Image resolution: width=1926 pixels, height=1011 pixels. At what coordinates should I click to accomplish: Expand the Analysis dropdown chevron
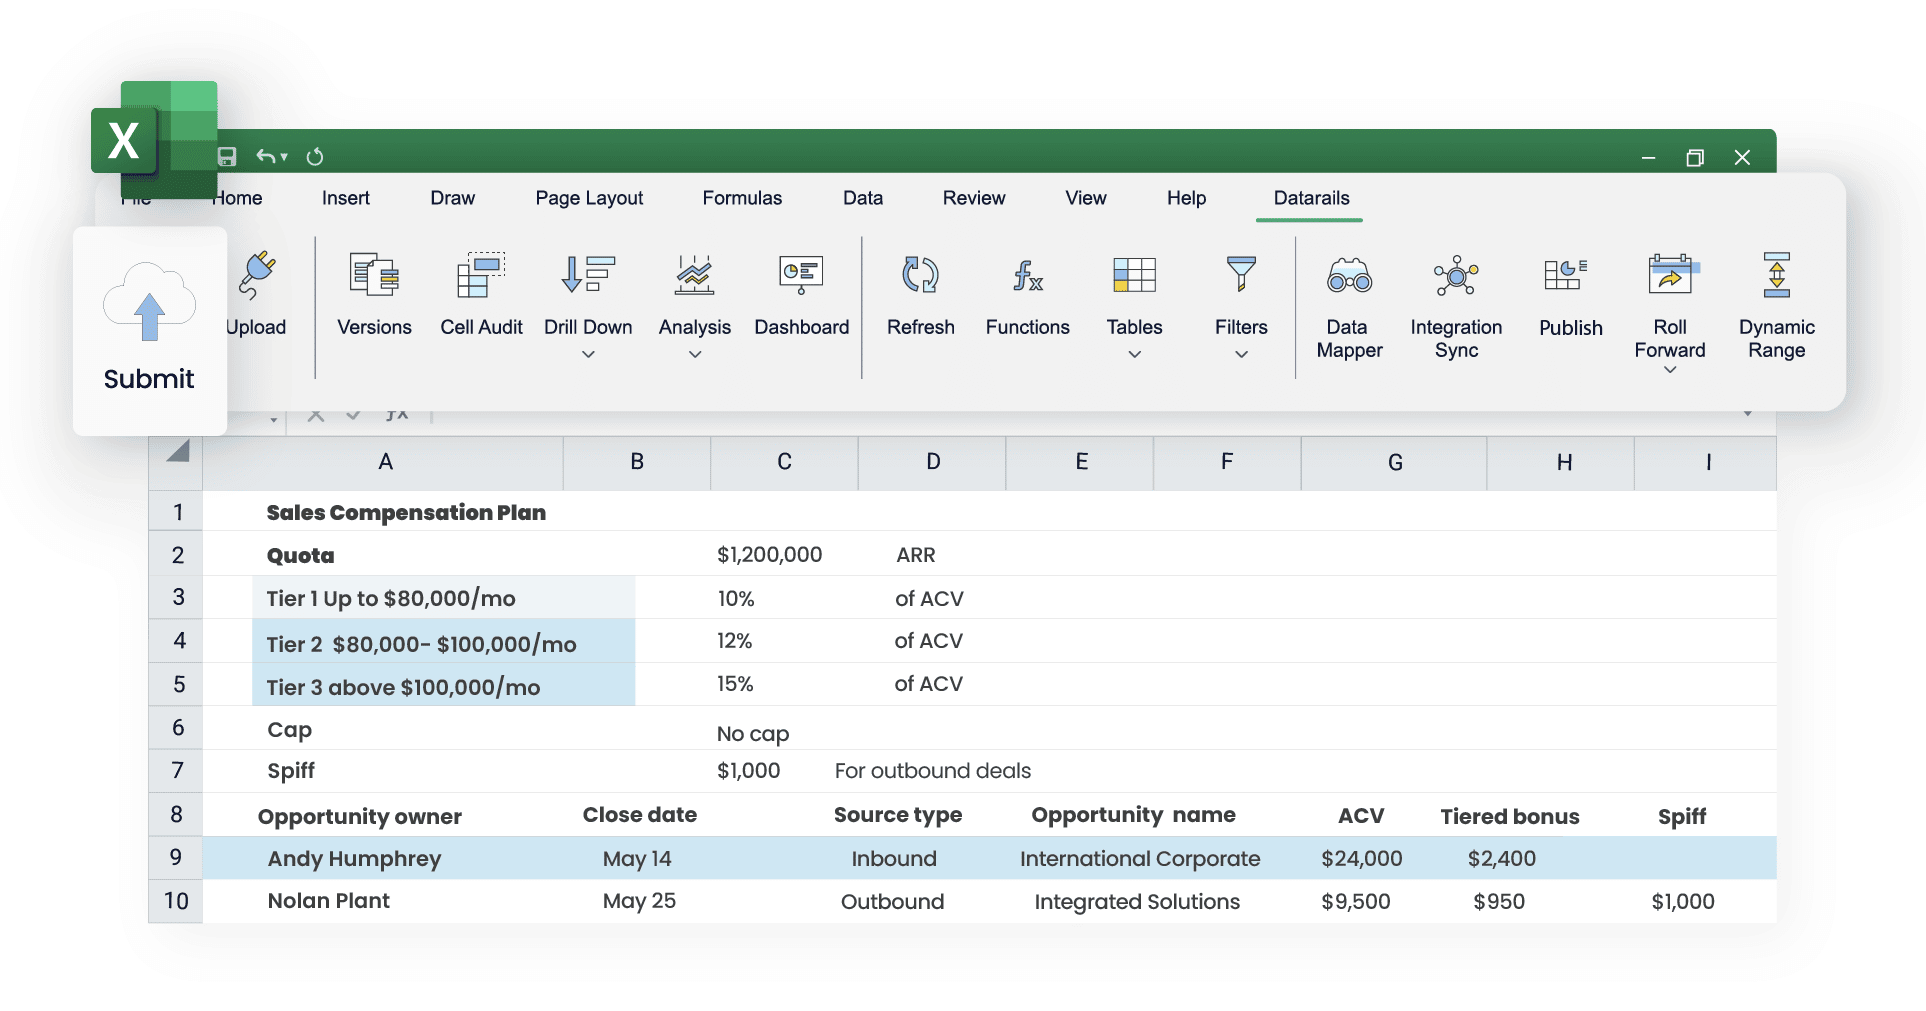point(695,354)
